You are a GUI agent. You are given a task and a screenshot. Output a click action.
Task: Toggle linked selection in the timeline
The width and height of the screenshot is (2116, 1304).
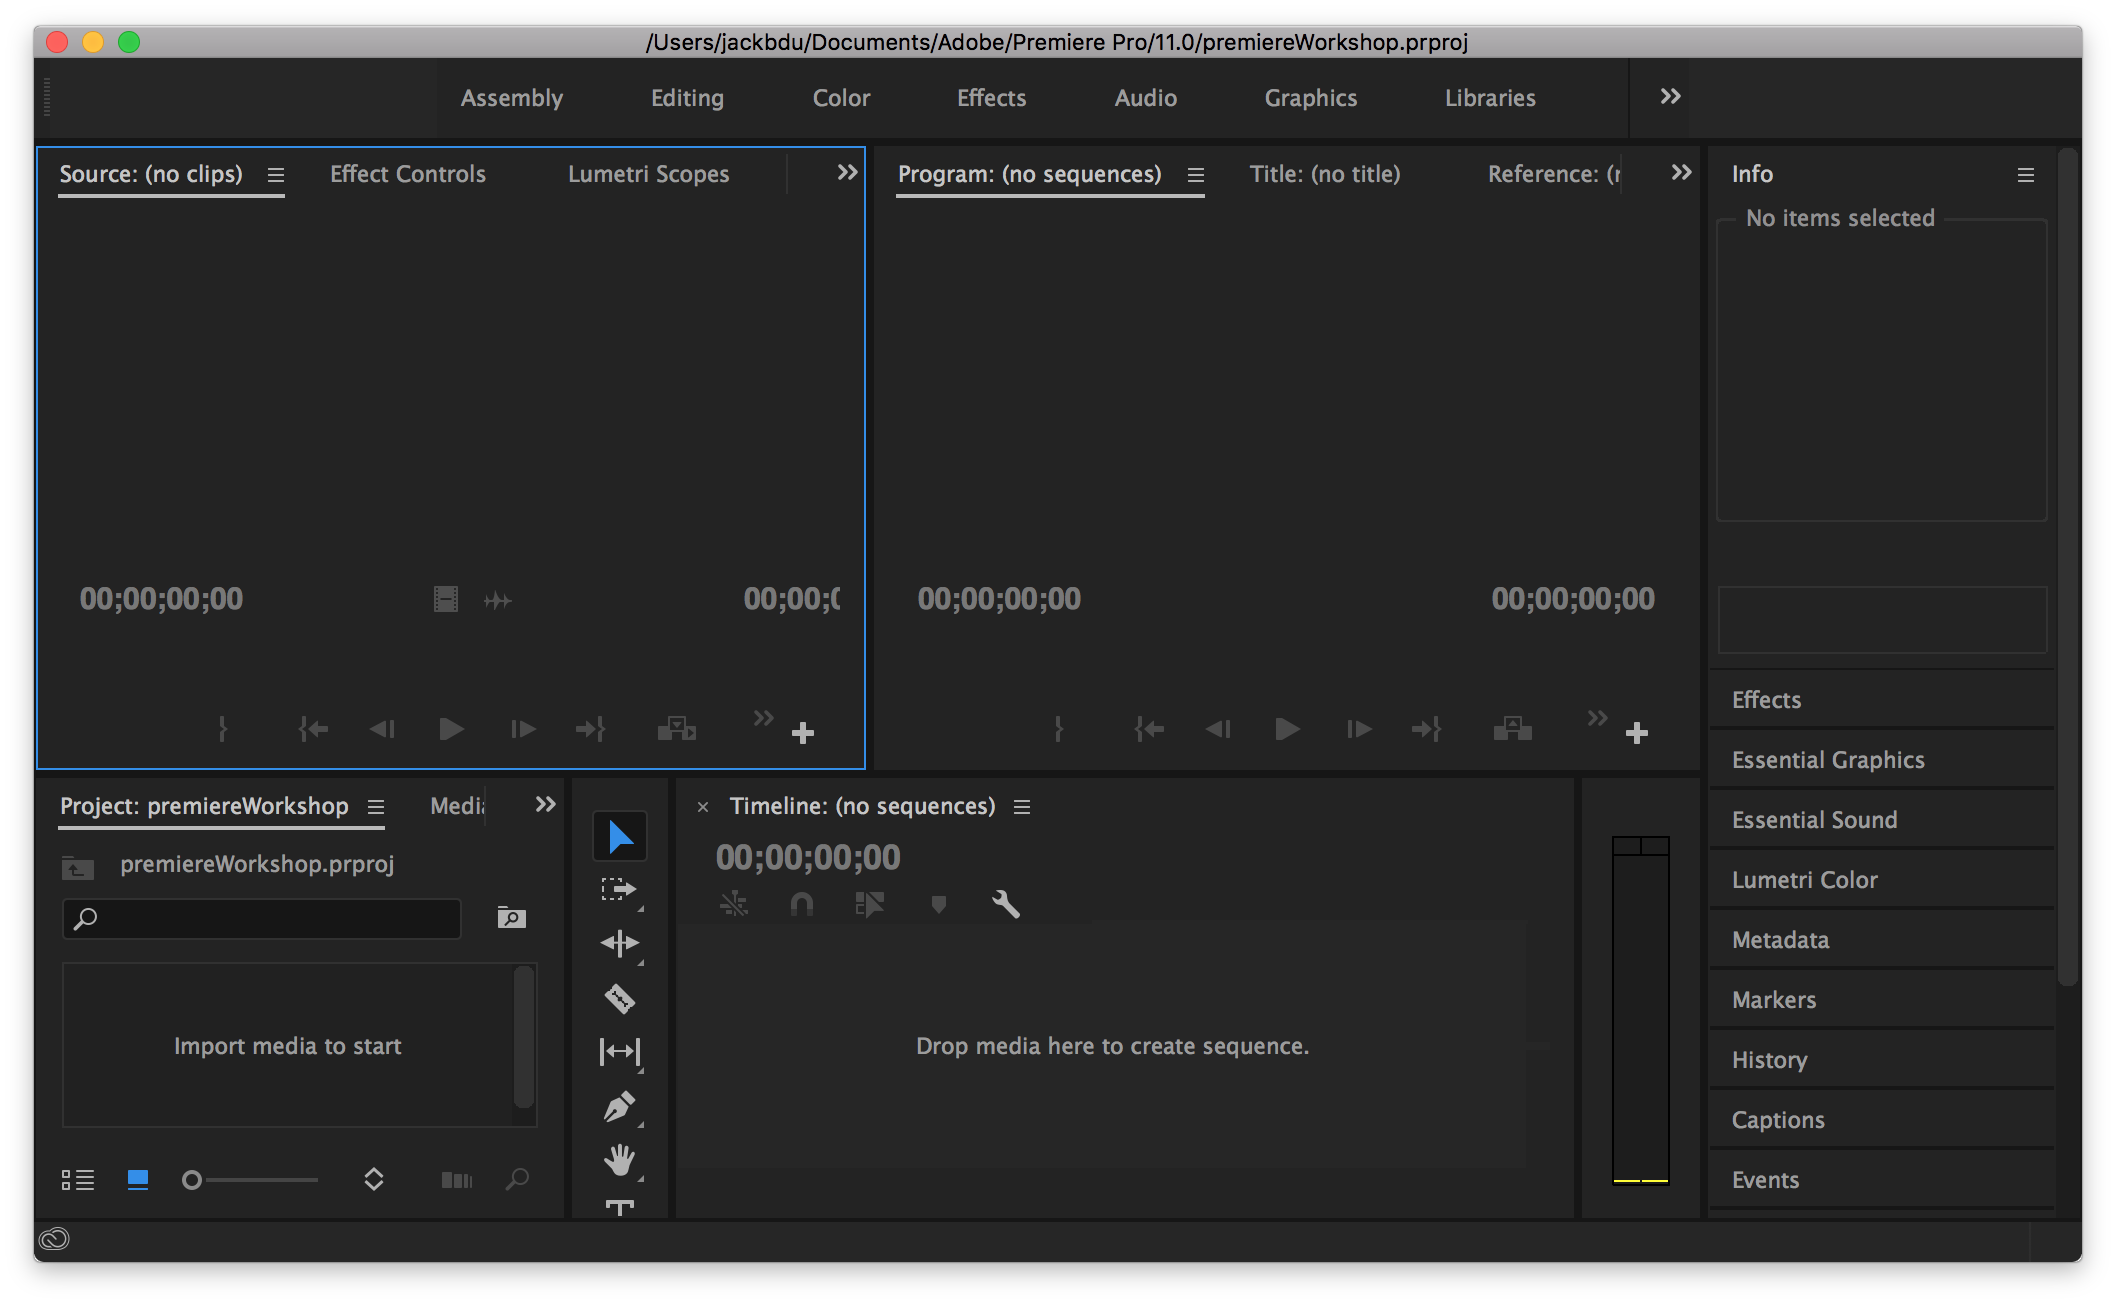tap(869, 904)
